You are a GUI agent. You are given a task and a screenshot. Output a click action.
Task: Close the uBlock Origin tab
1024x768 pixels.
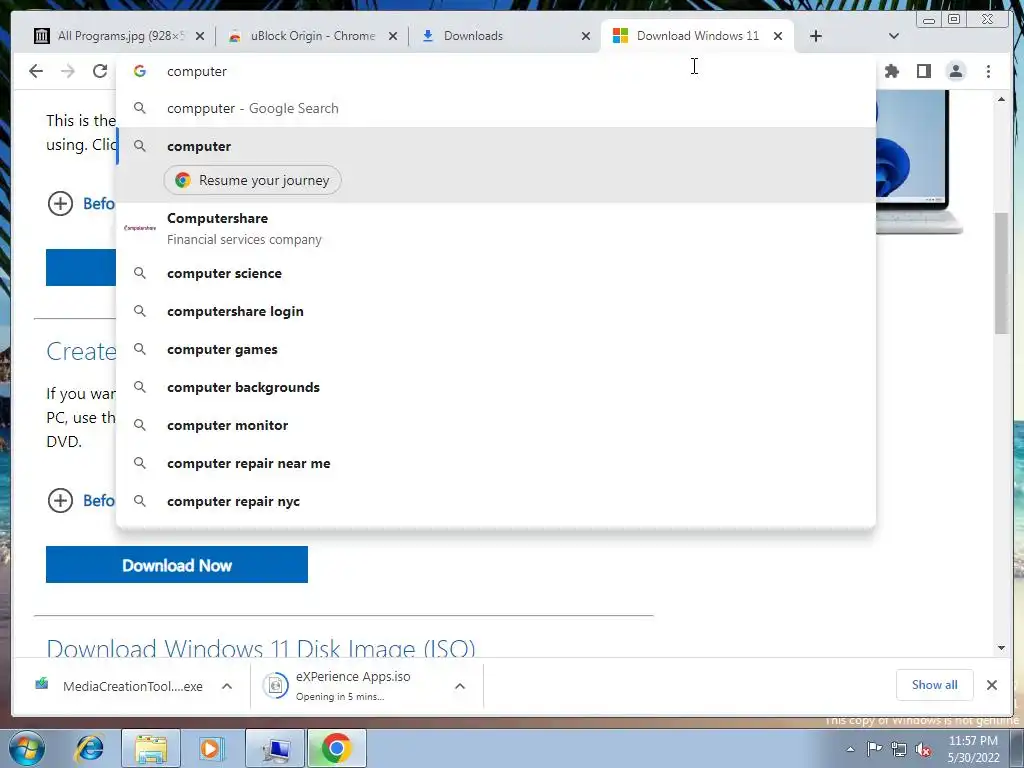(x=392, y=37)
